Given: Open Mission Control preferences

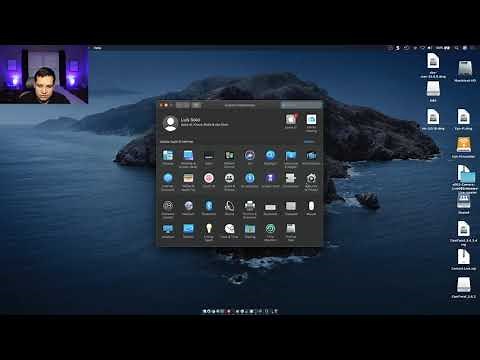Looking at the screenshot, I should pos(229,158).
